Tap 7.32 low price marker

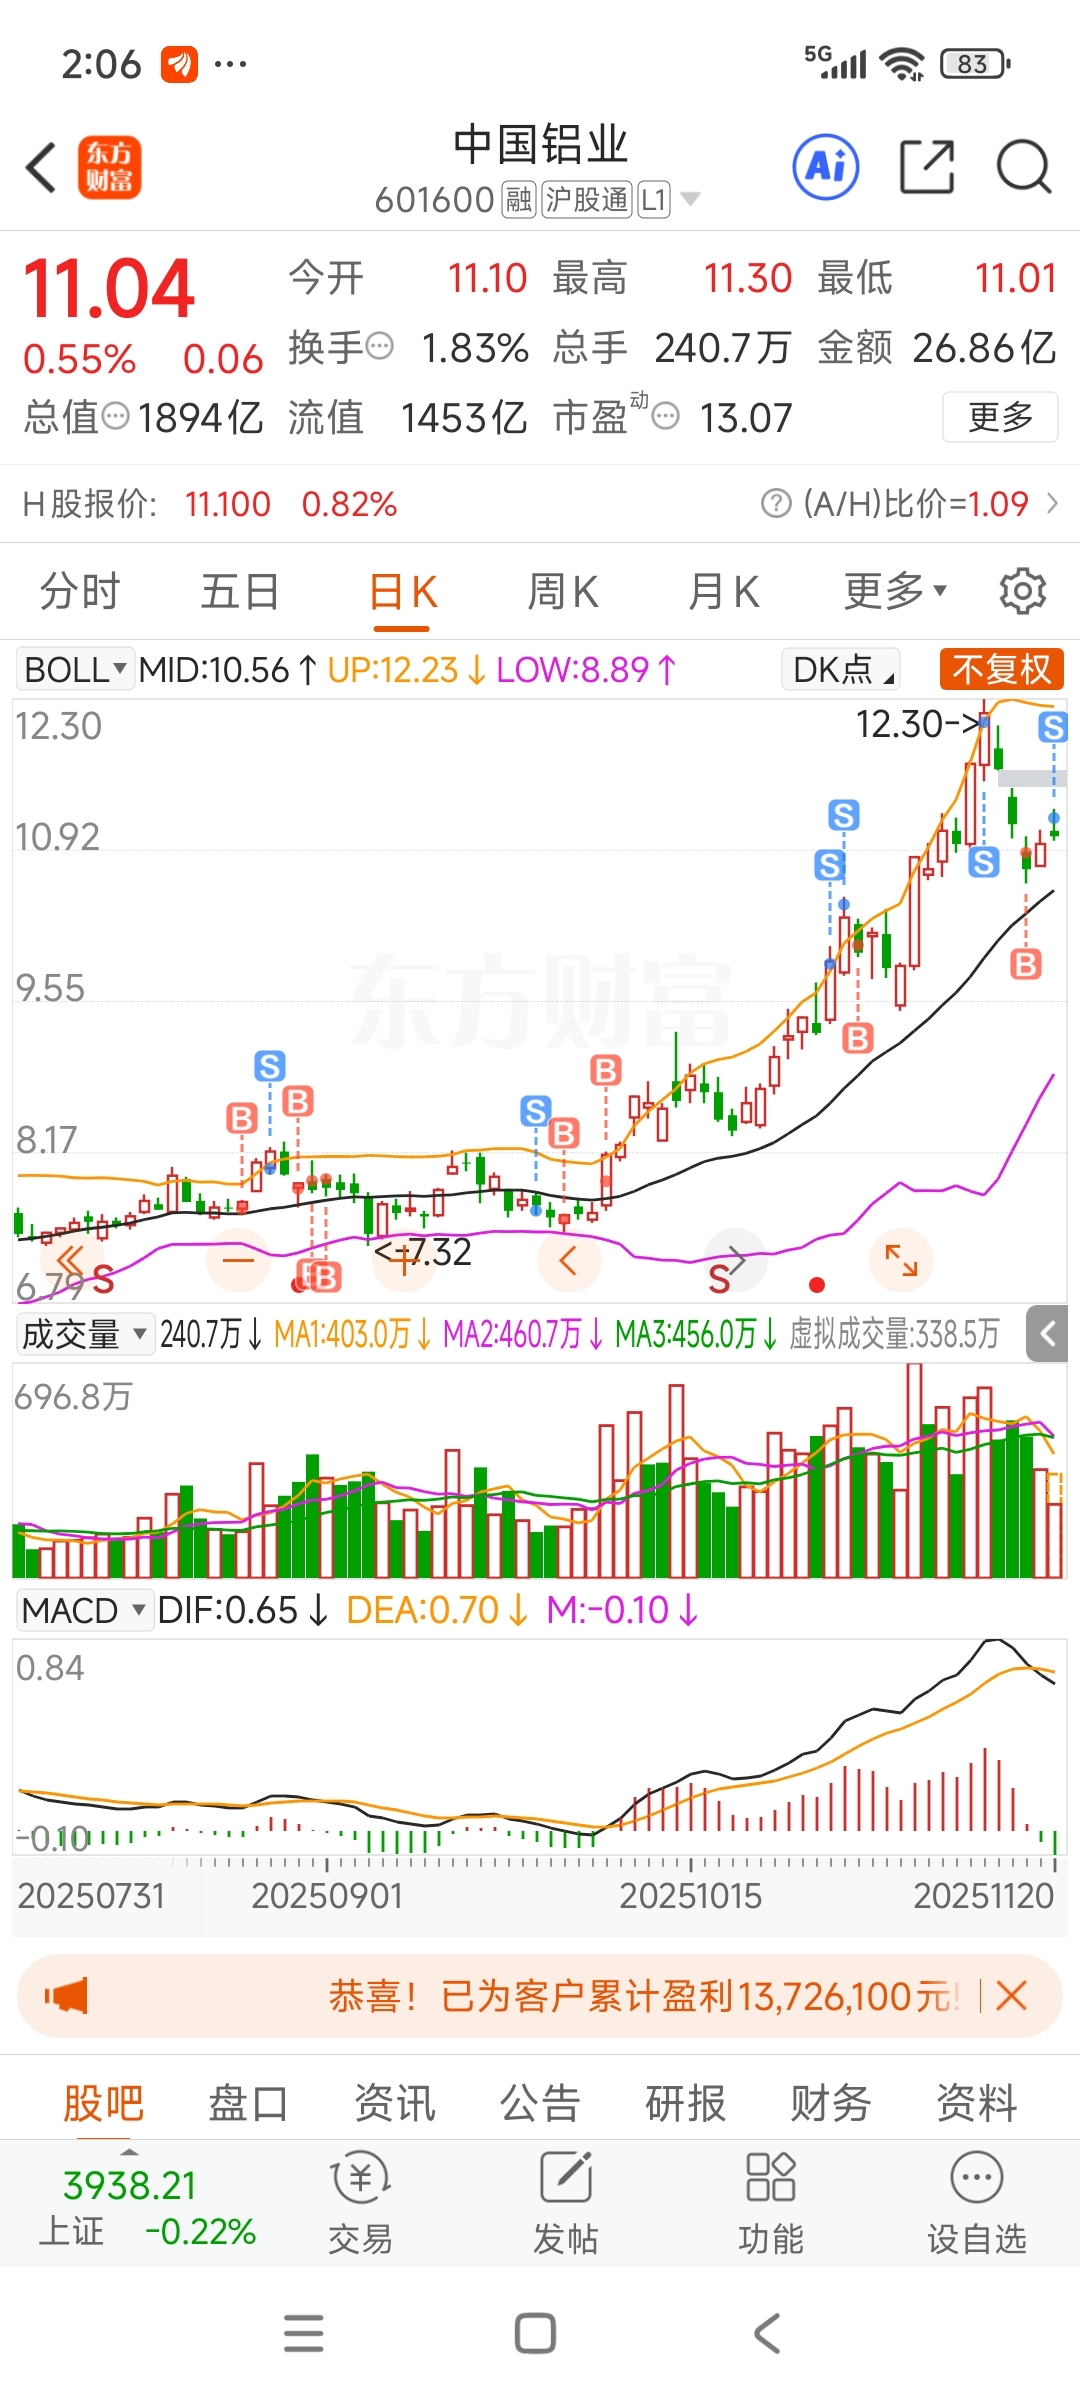click(422, 1251)
